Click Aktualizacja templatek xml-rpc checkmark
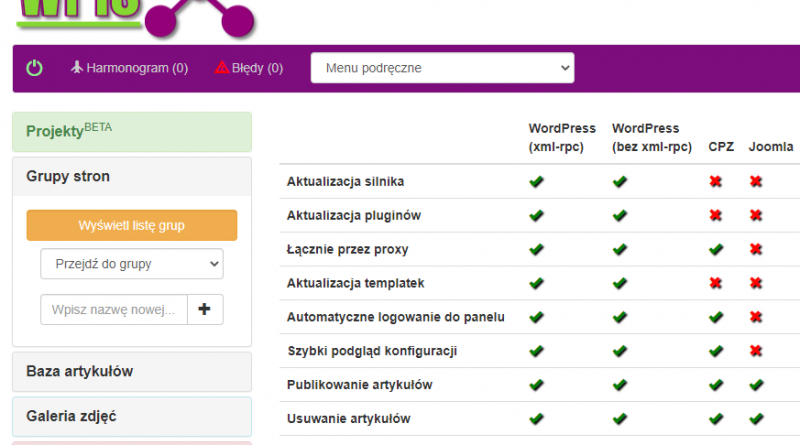This screenshot has height=445, width=800. click(x=536, y=283)
